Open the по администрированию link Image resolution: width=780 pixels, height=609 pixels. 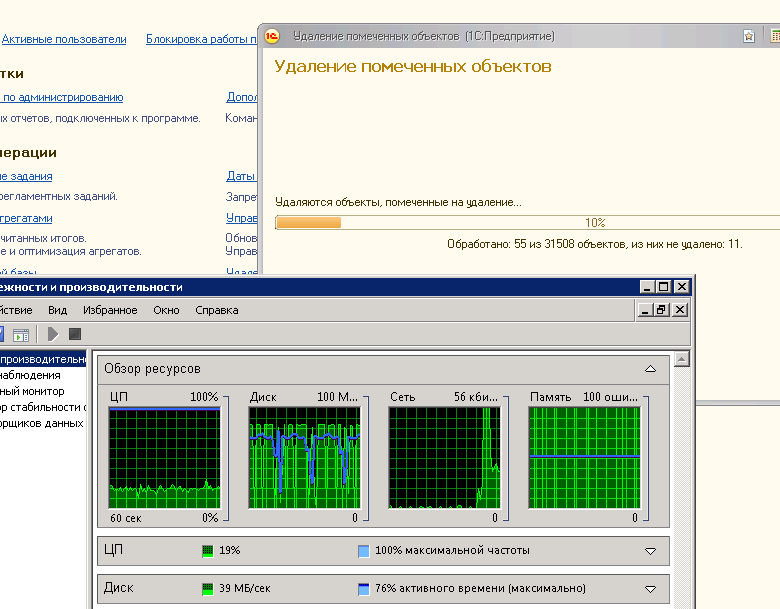62,97
